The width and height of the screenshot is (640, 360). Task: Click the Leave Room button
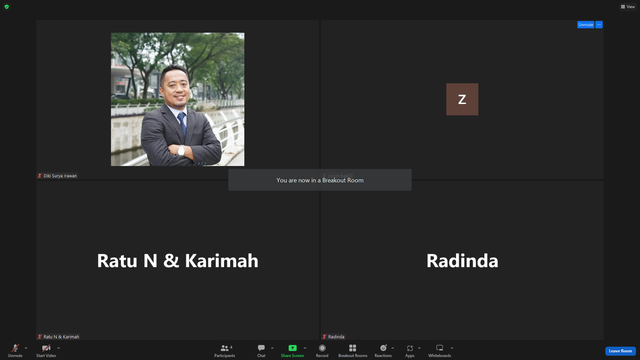[x=620, y=351]
